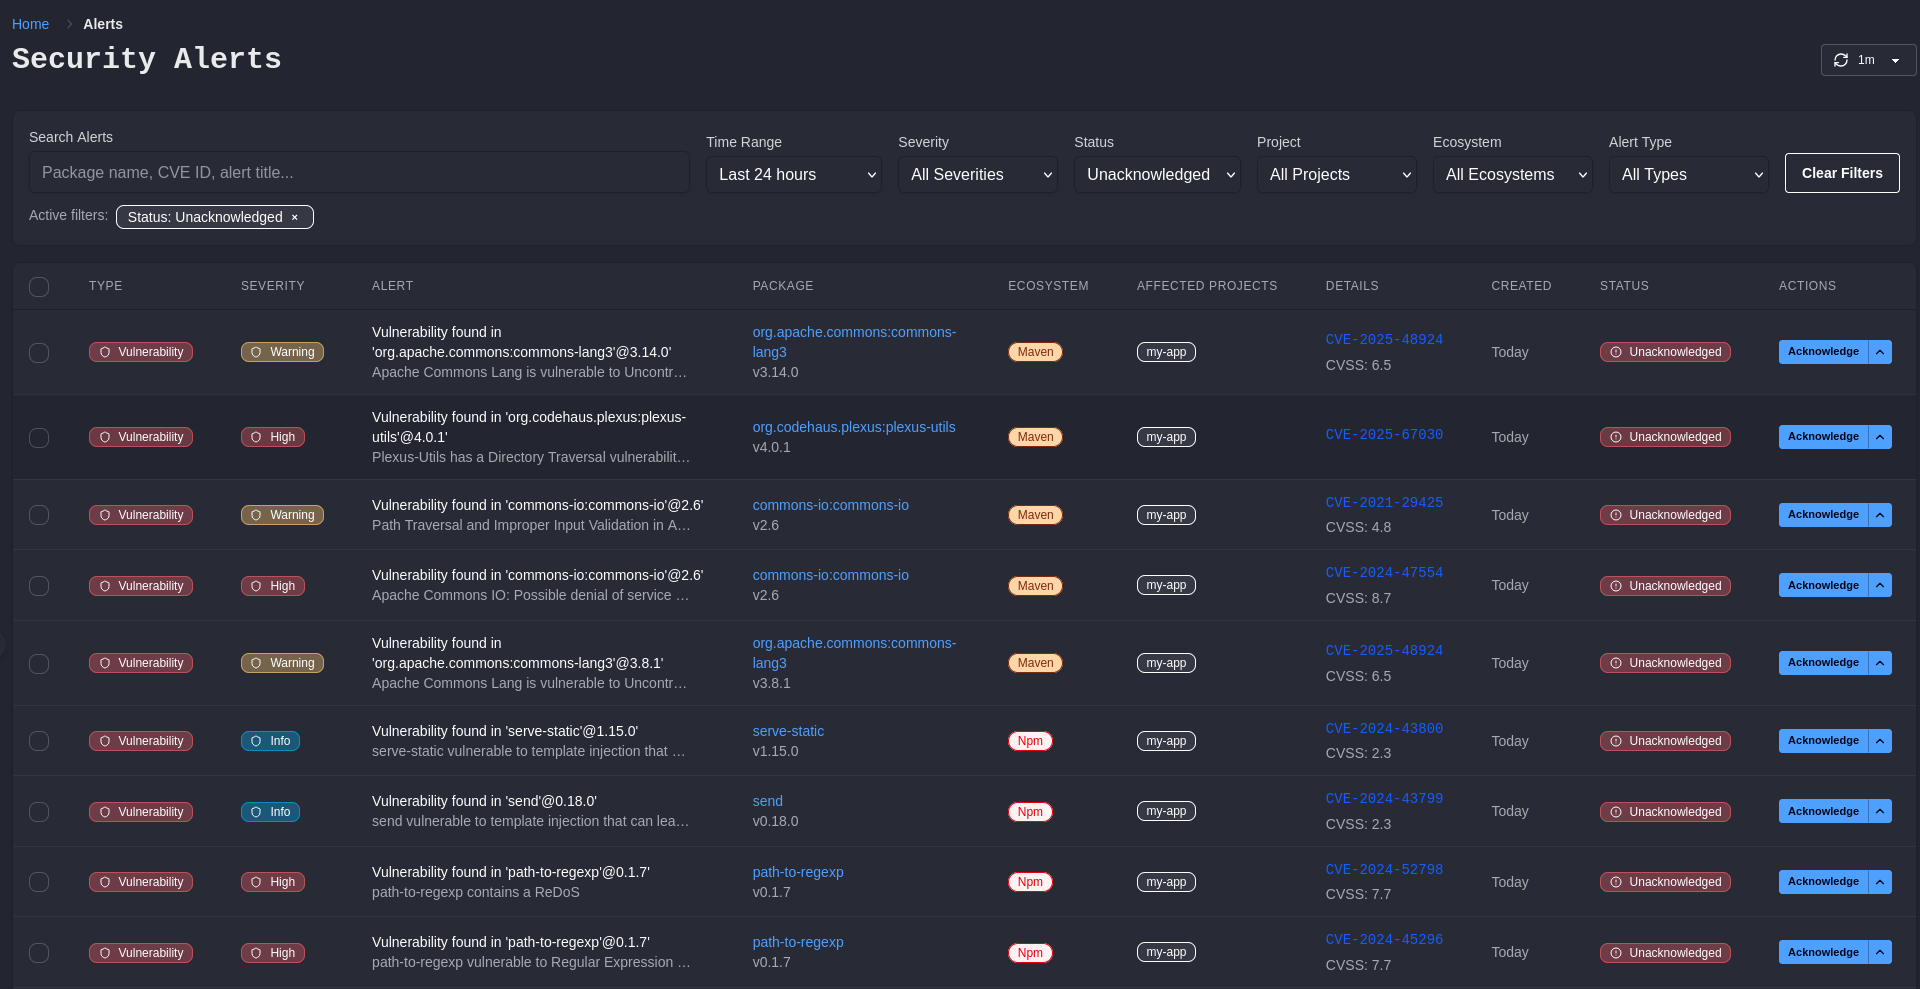Open CVE-2024-47554 details link
The image size is (1920, 989).
coord(1384,573)
